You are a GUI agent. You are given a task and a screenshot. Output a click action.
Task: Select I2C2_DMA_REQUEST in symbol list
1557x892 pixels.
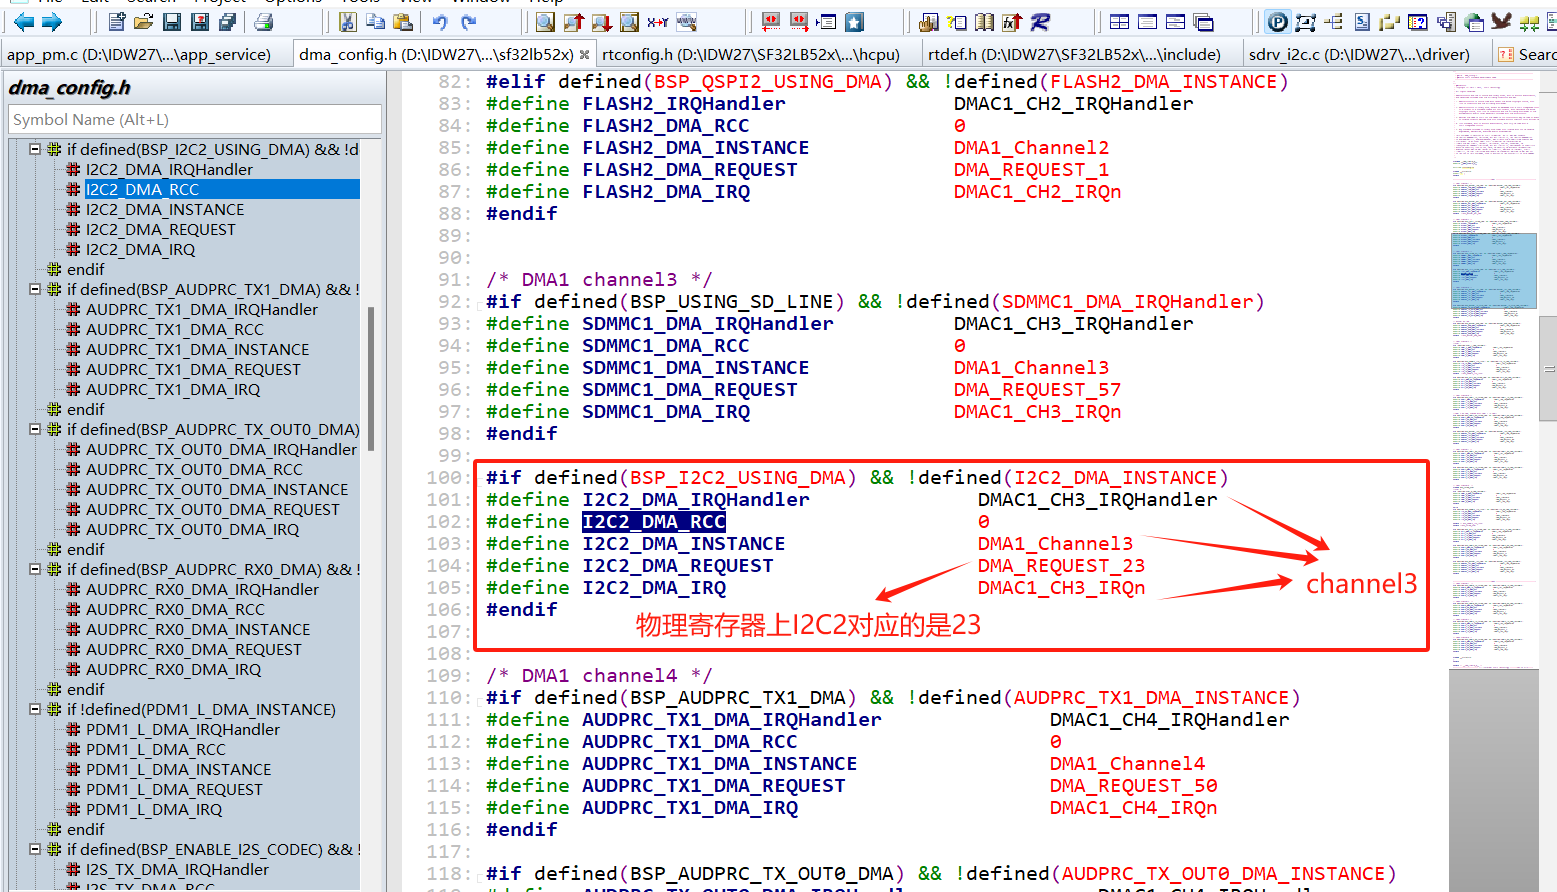click(x=160, y=229)
